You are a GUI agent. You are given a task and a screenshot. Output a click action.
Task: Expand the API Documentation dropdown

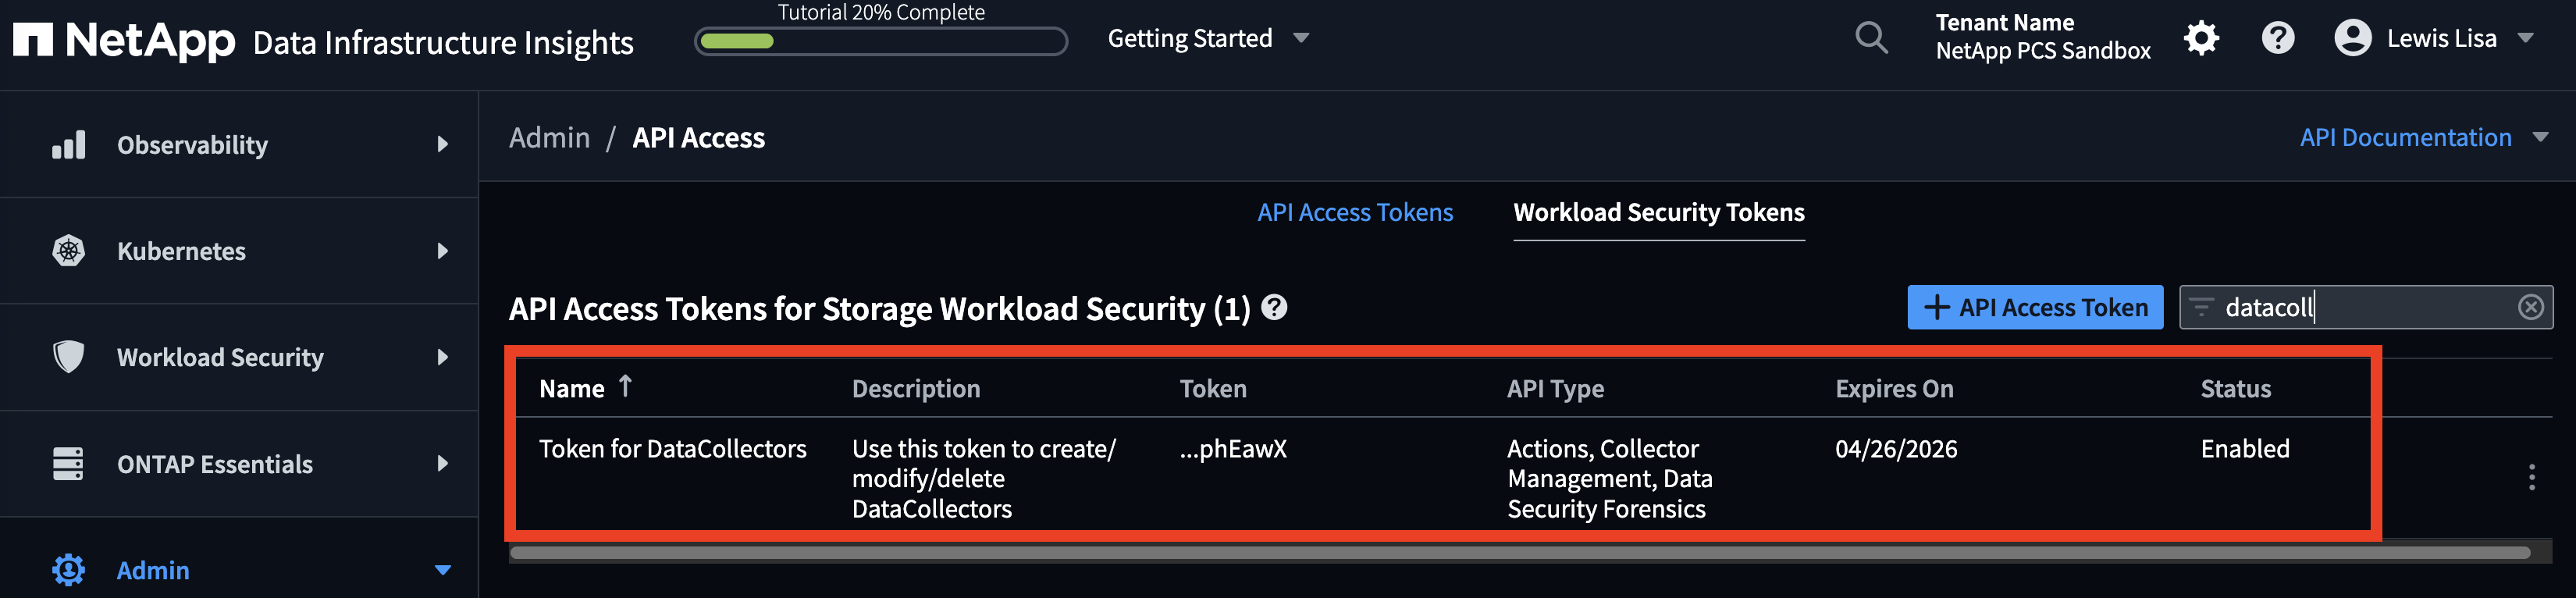tap(2540, 138)
